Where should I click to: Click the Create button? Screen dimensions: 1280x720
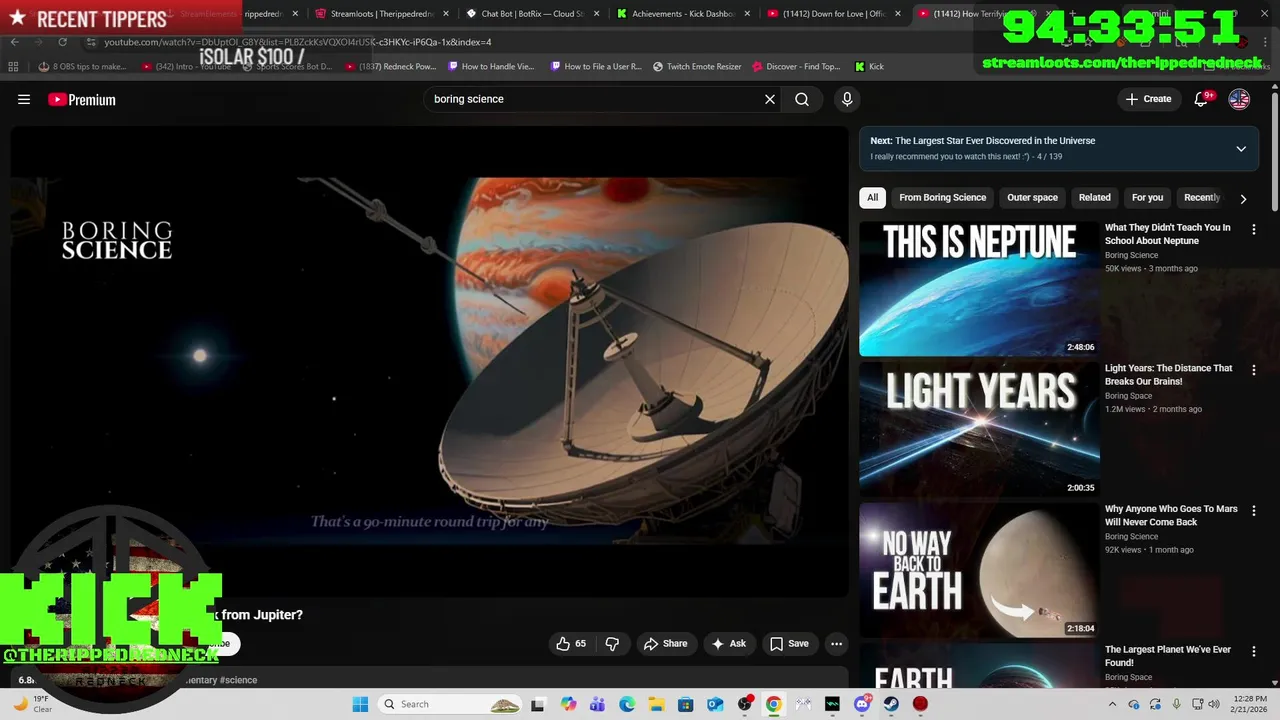(1148, 99)
